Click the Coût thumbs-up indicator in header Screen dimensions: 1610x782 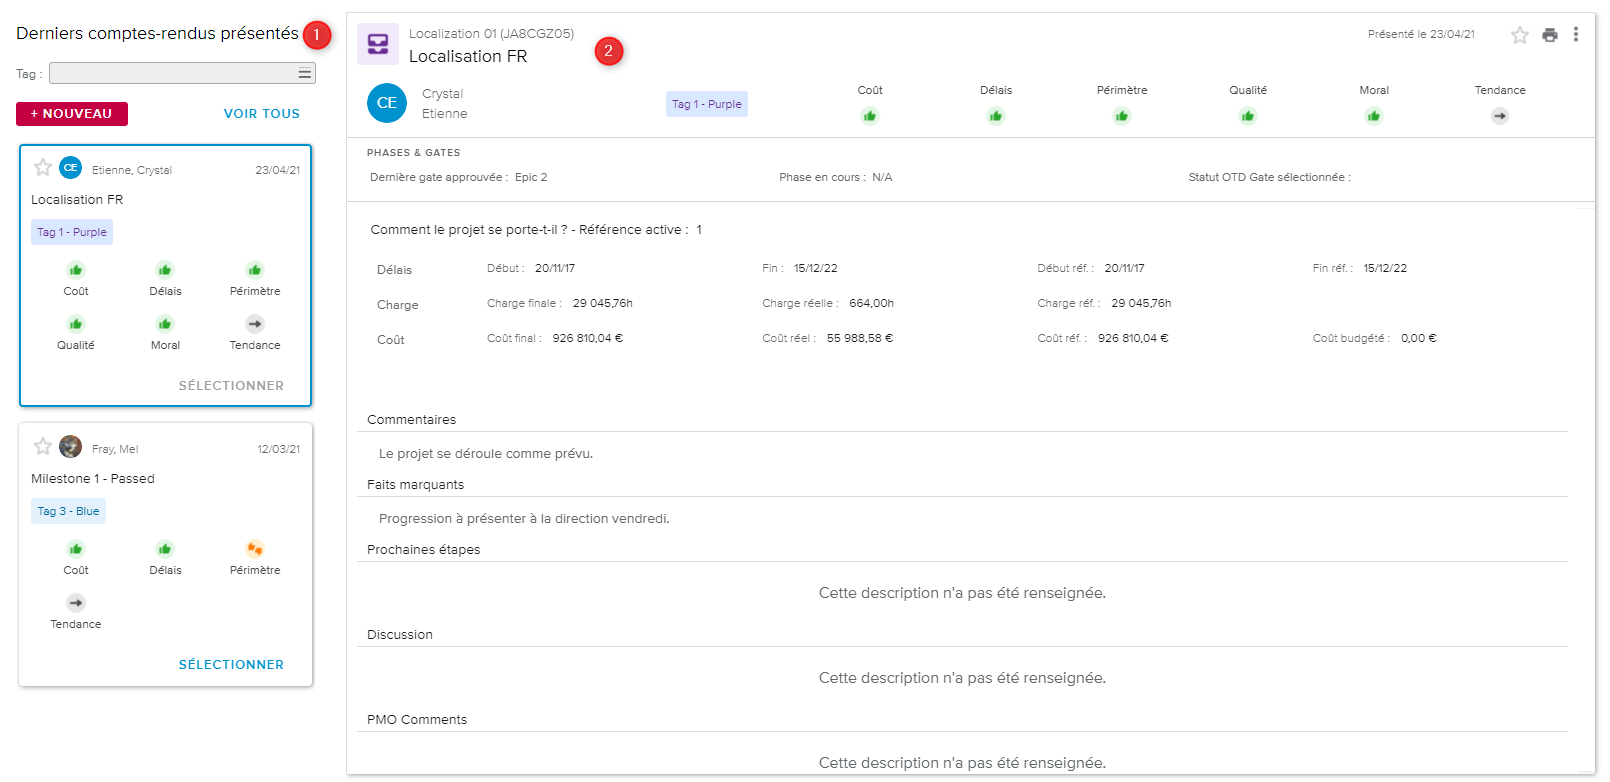click(869, 116)
